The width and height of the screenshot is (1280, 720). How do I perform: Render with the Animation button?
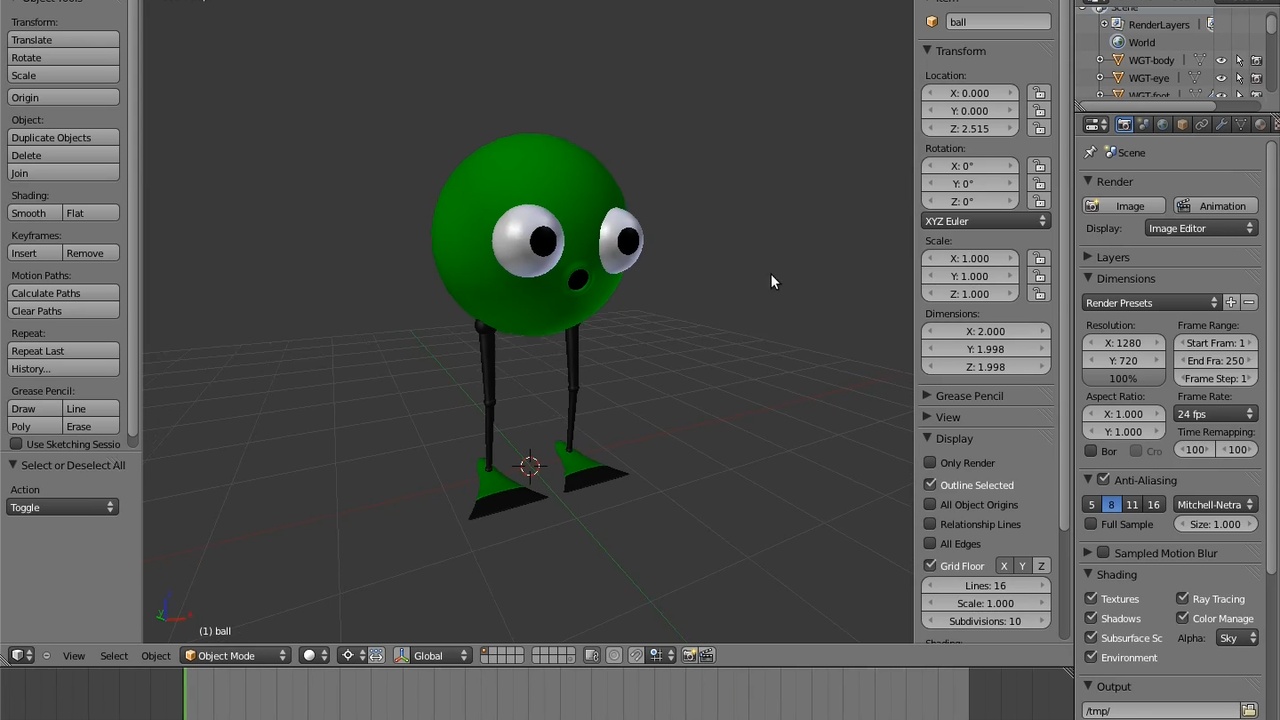pos(1215,206)
